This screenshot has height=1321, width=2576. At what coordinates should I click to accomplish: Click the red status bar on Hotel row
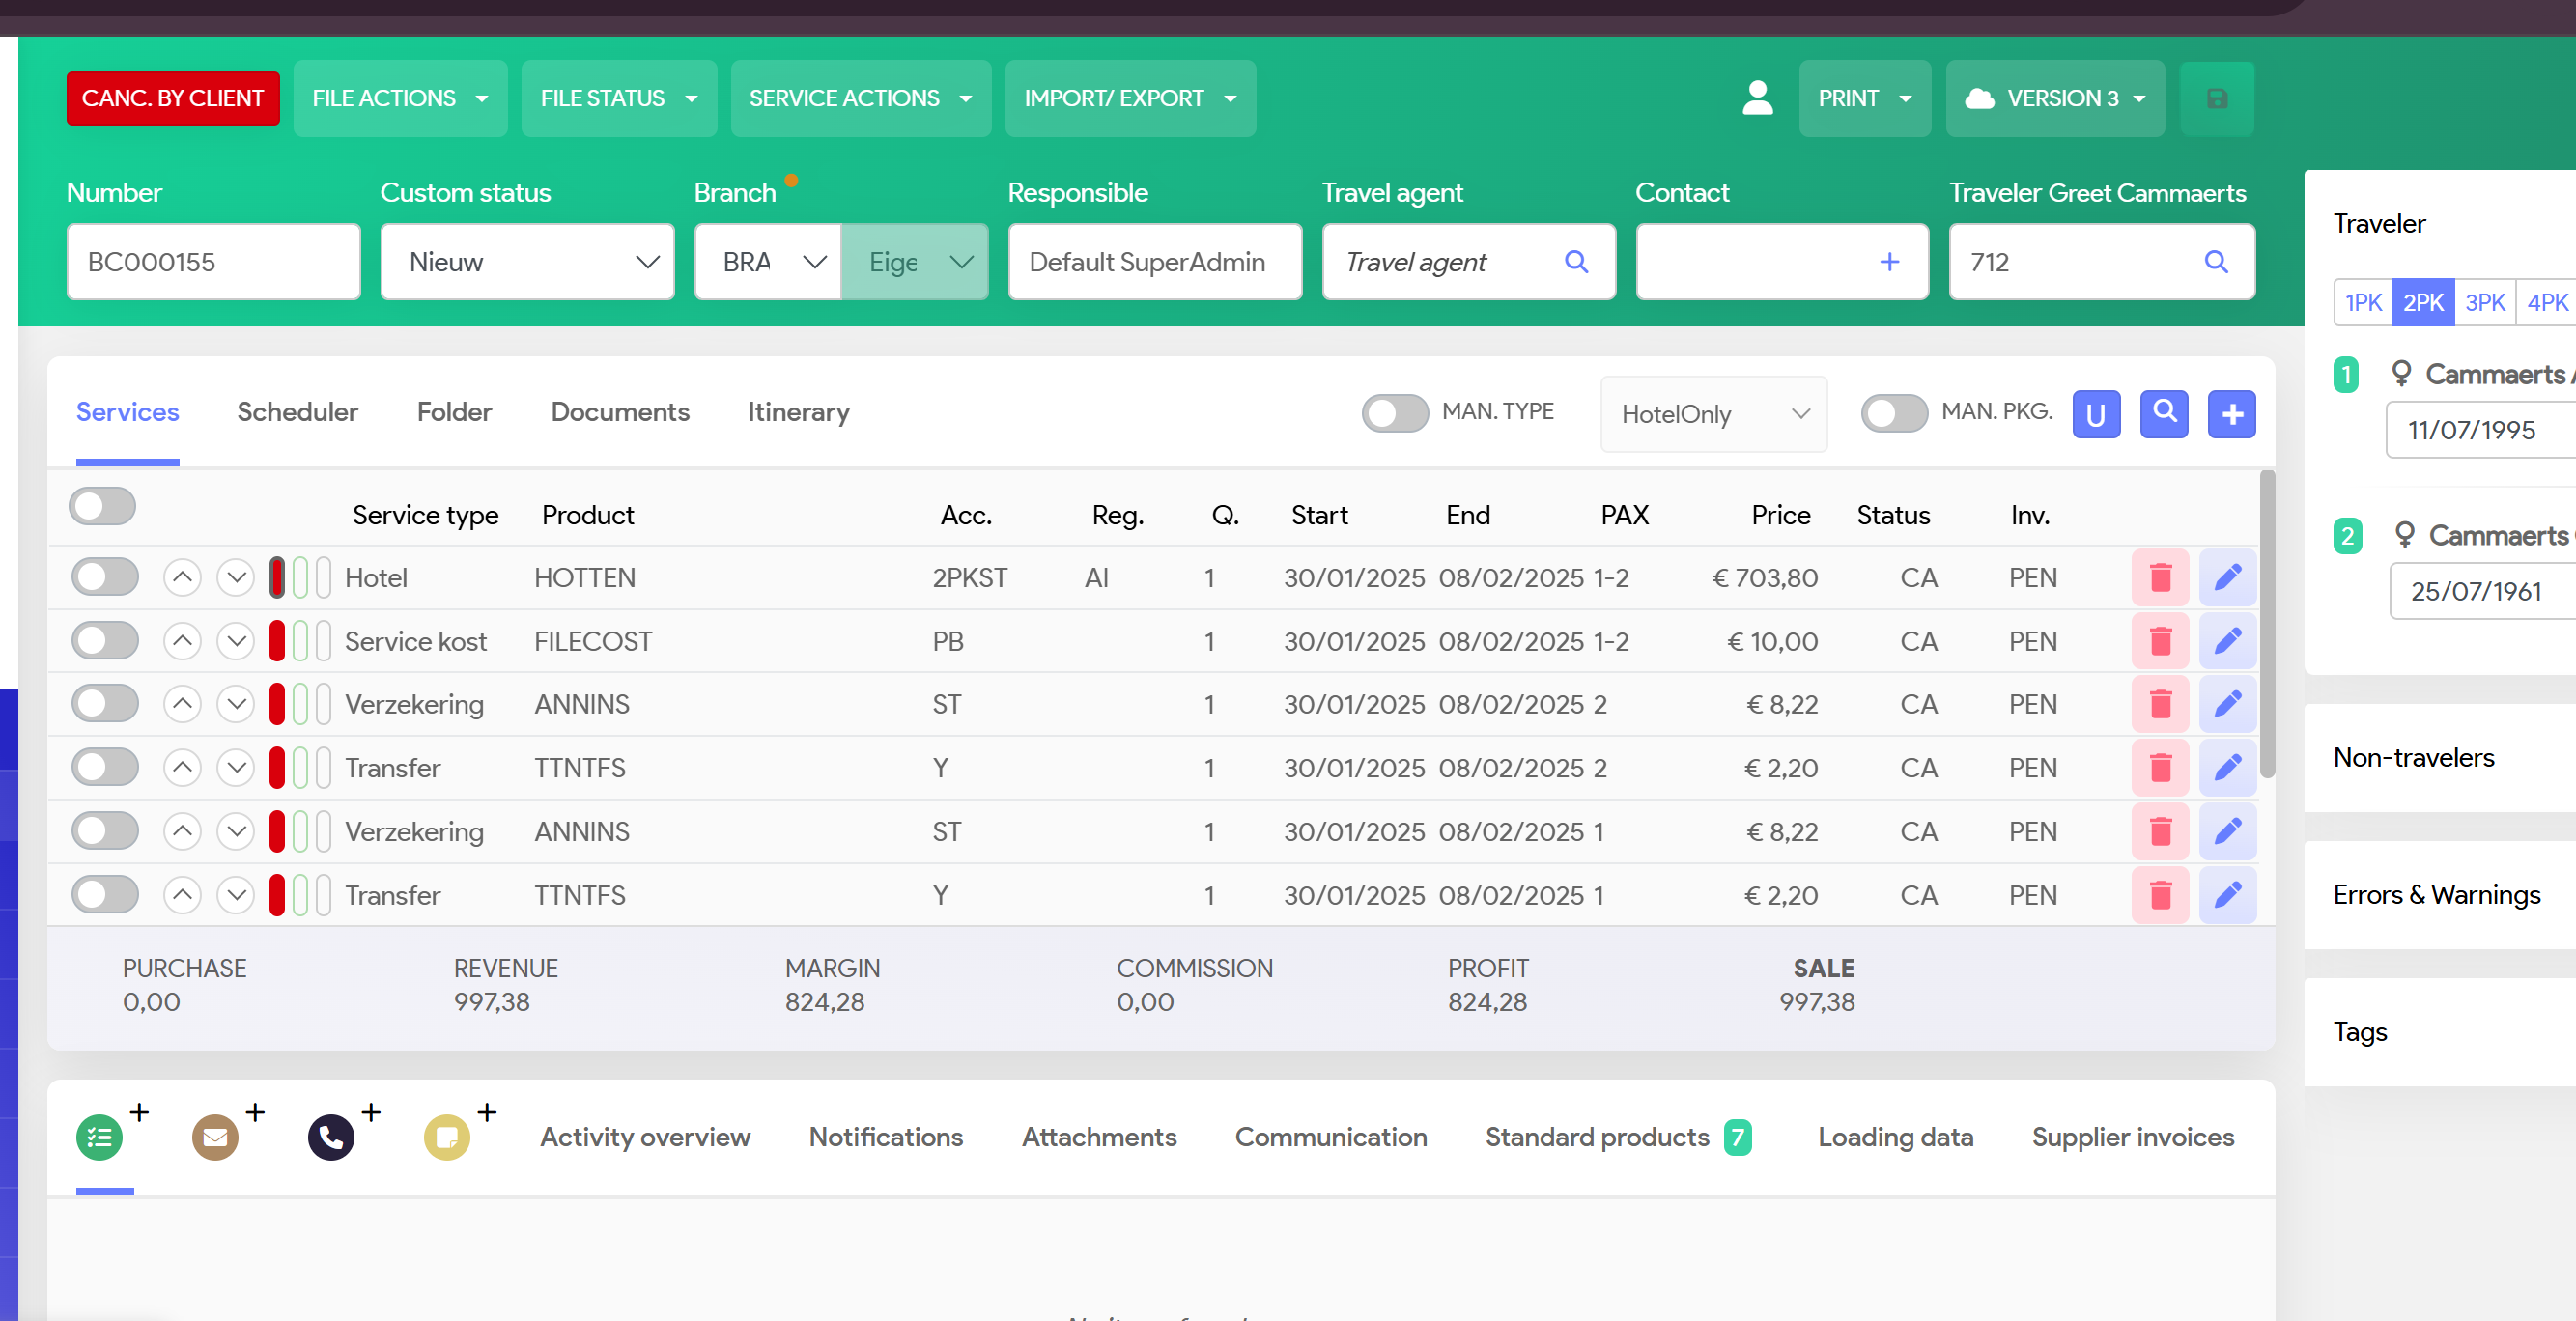click(277, 577)
